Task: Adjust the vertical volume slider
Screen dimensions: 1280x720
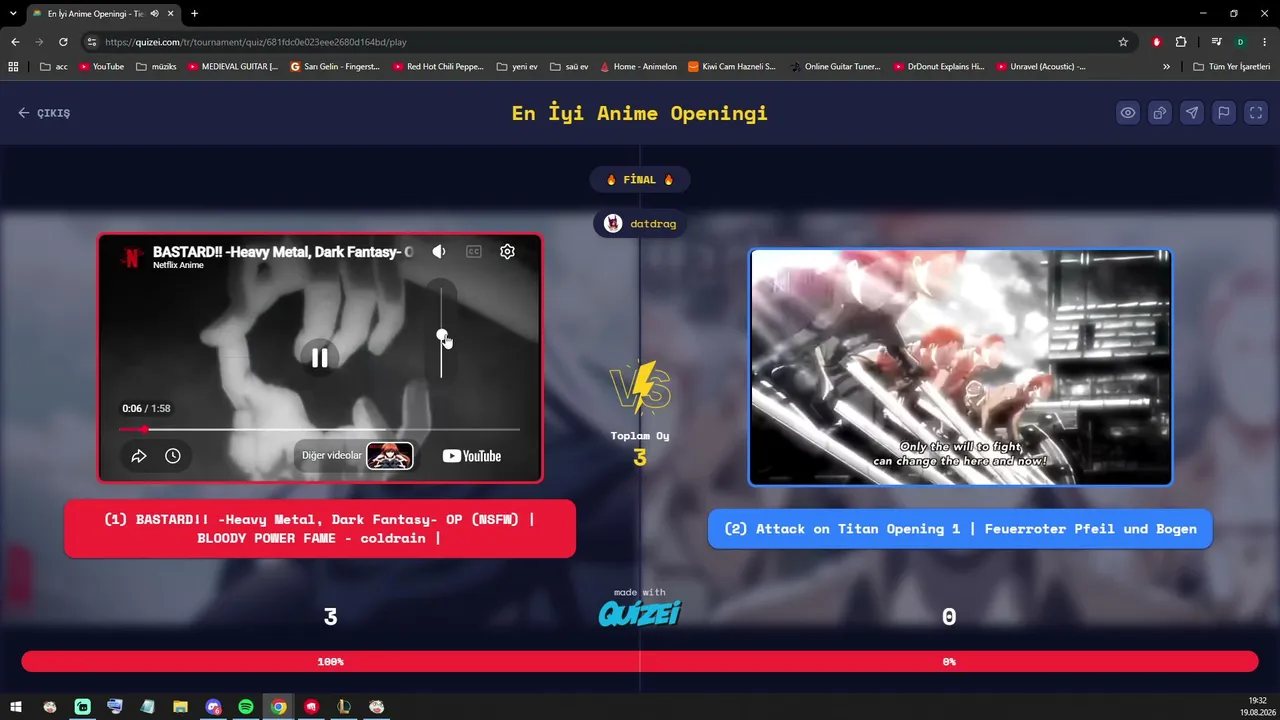Action: pos(441,334)
